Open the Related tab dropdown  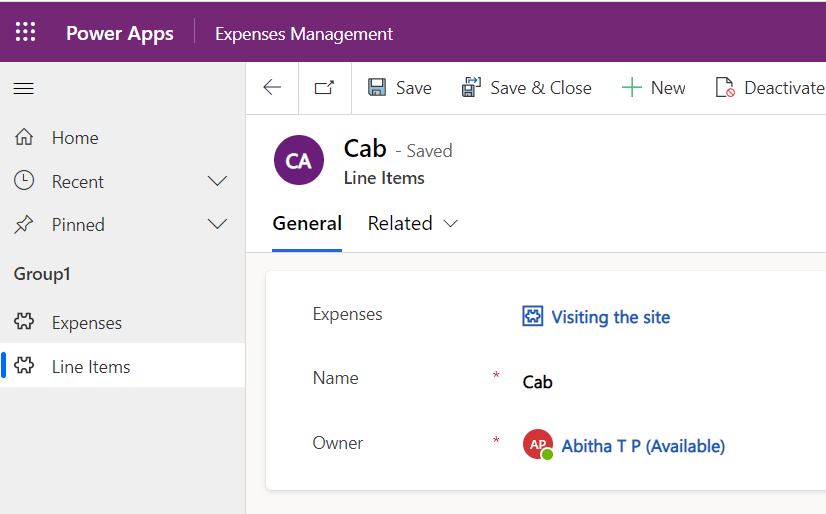tap(412, 224)
